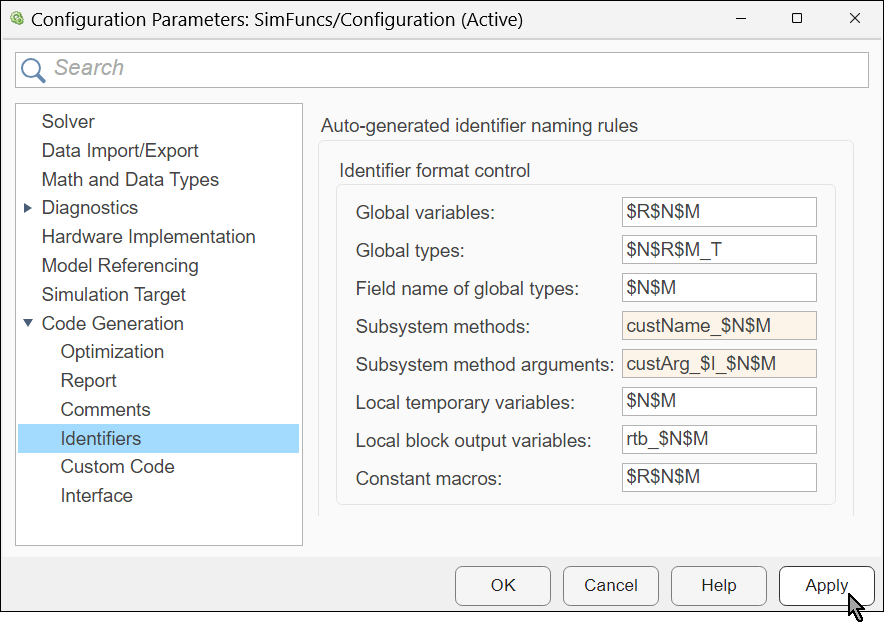Viewport: 884px width, 623px height.
Task: Click the search magnifier icon
Action: point(33,69)
